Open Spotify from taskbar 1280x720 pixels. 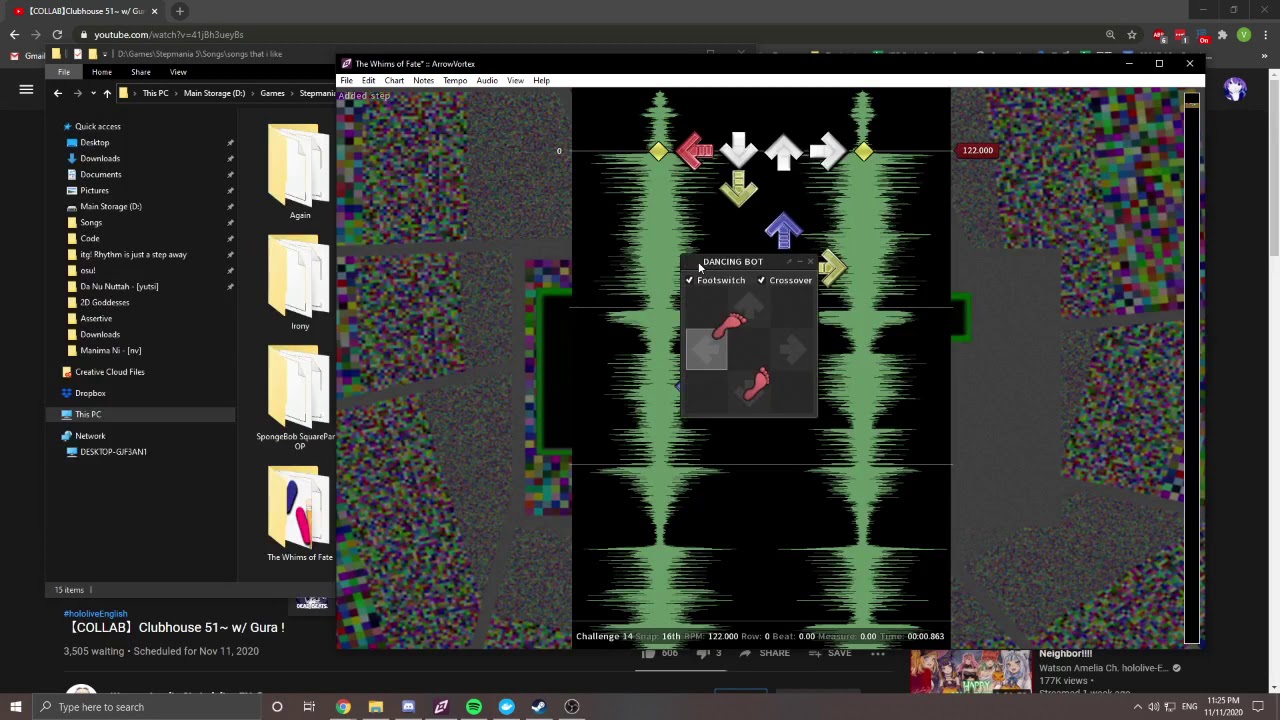coord(474,707)
